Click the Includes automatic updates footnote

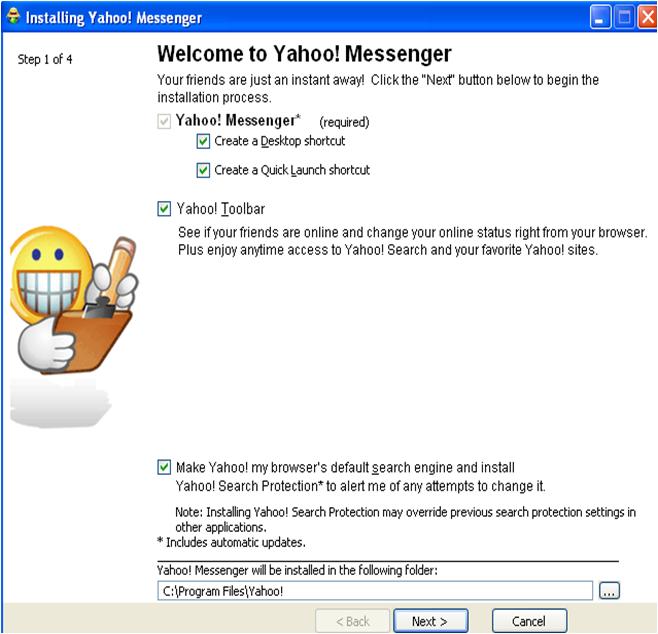coord(232,543)
